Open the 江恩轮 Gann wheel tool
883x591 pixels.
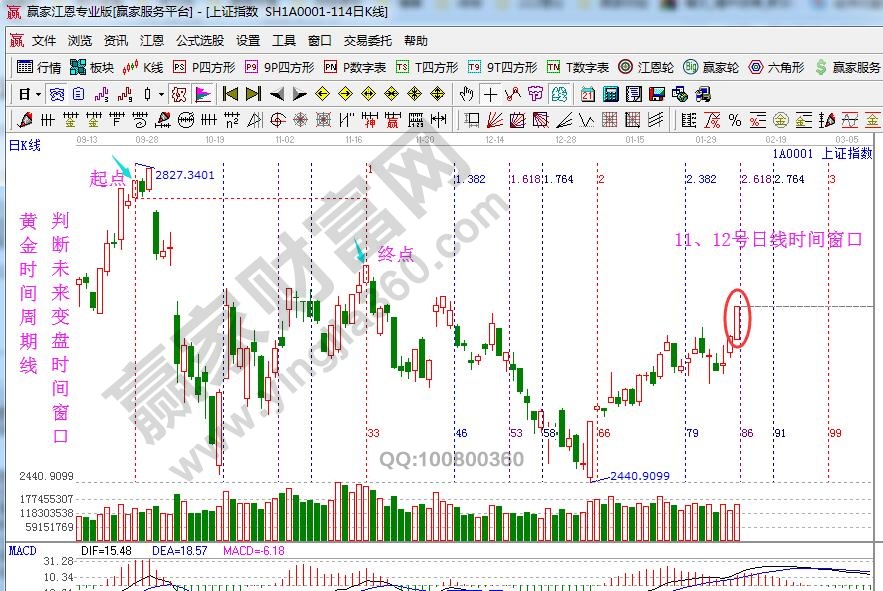[x=647, y=68]
